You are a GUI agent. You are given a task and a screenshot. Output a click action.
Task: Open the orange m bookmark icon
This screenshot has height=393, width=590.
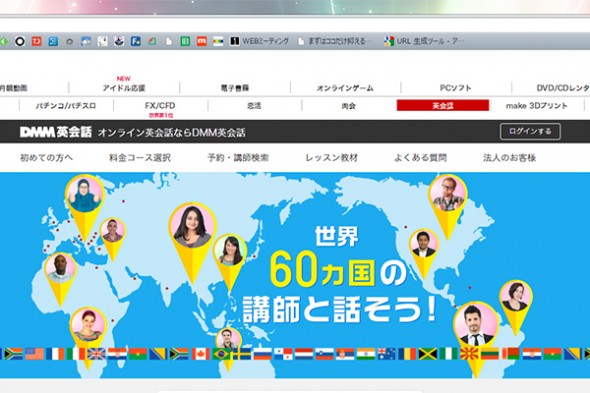point(202,41)
